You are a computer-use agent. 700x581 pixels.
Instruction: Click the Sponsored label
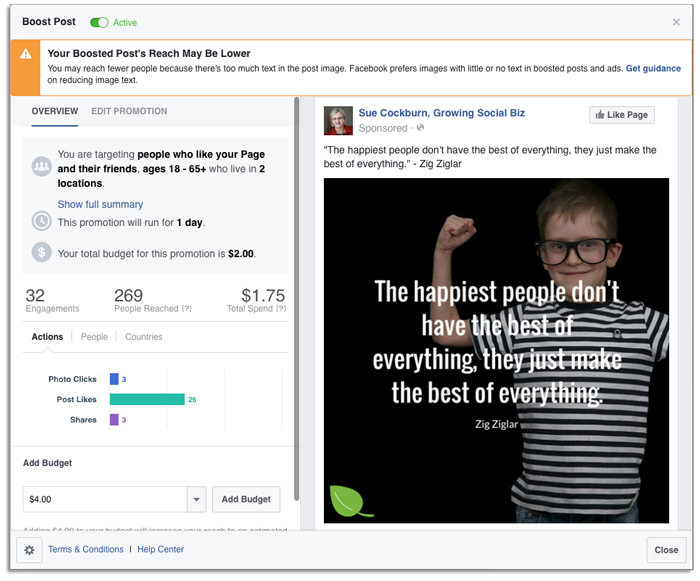(x=383, y=128)
